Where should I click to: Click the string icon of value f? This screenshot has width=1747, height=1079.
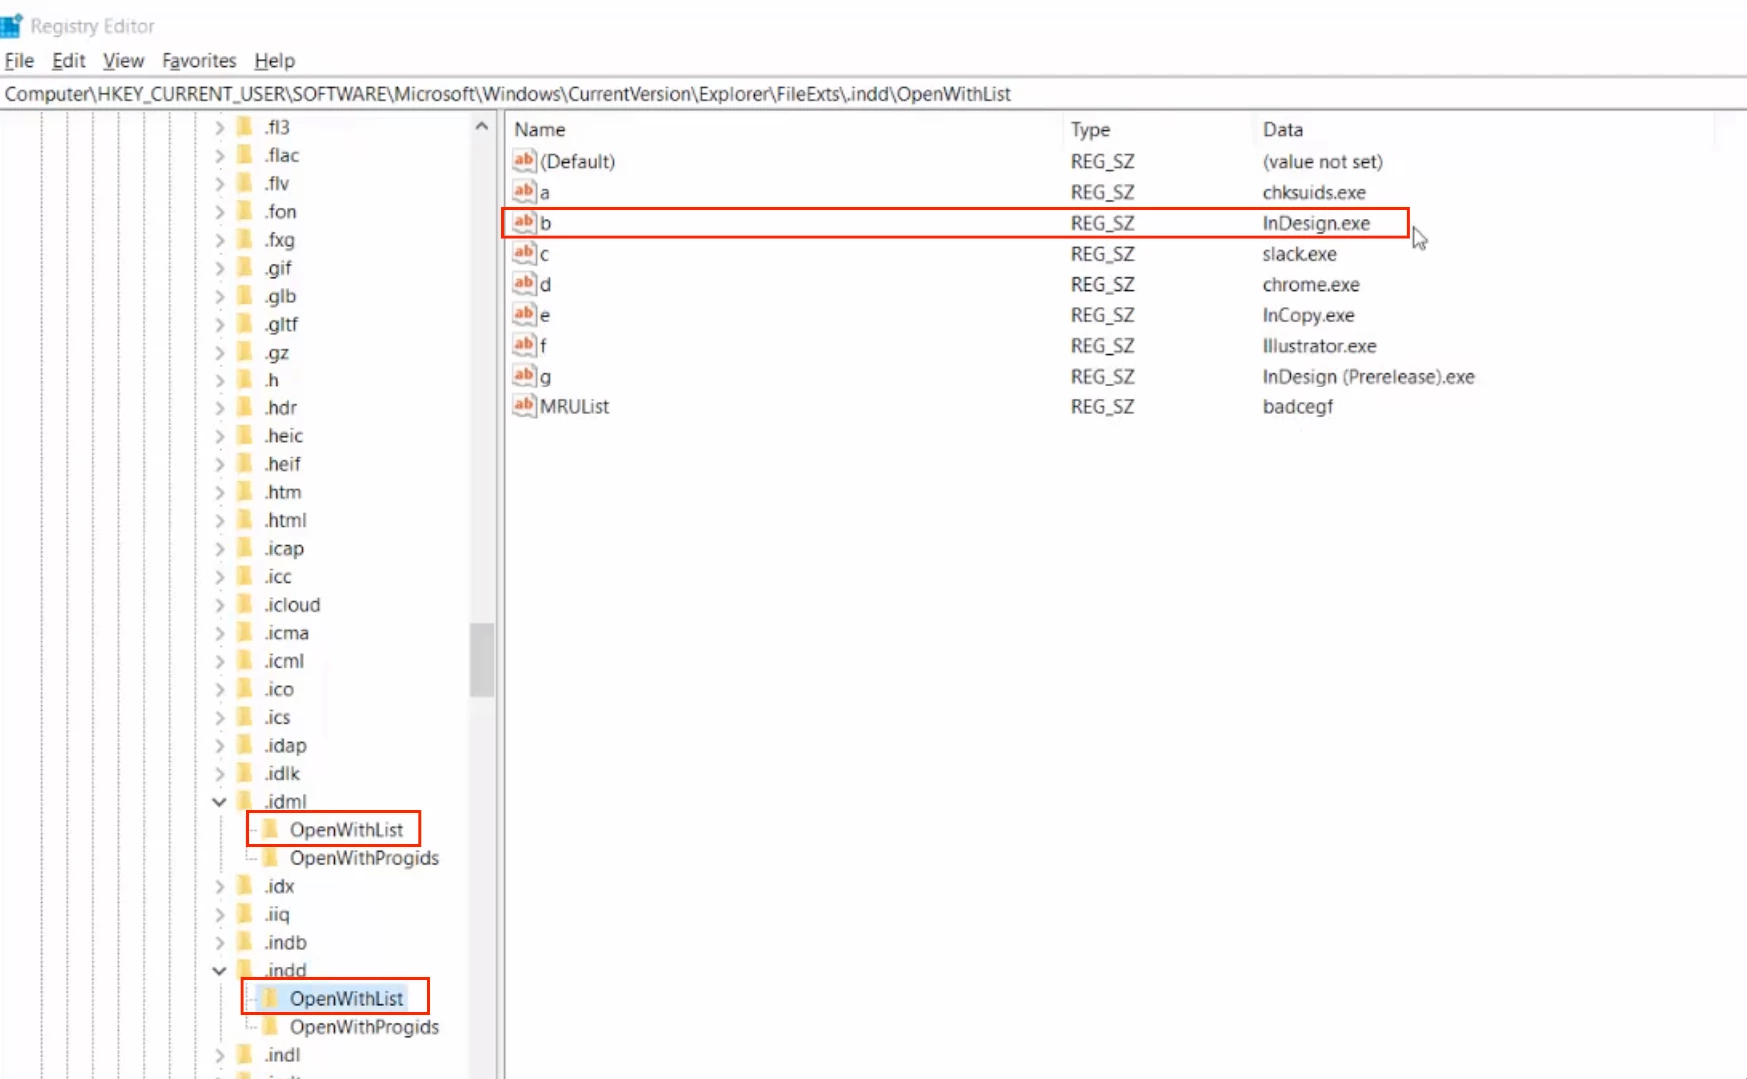click(524, 345)
